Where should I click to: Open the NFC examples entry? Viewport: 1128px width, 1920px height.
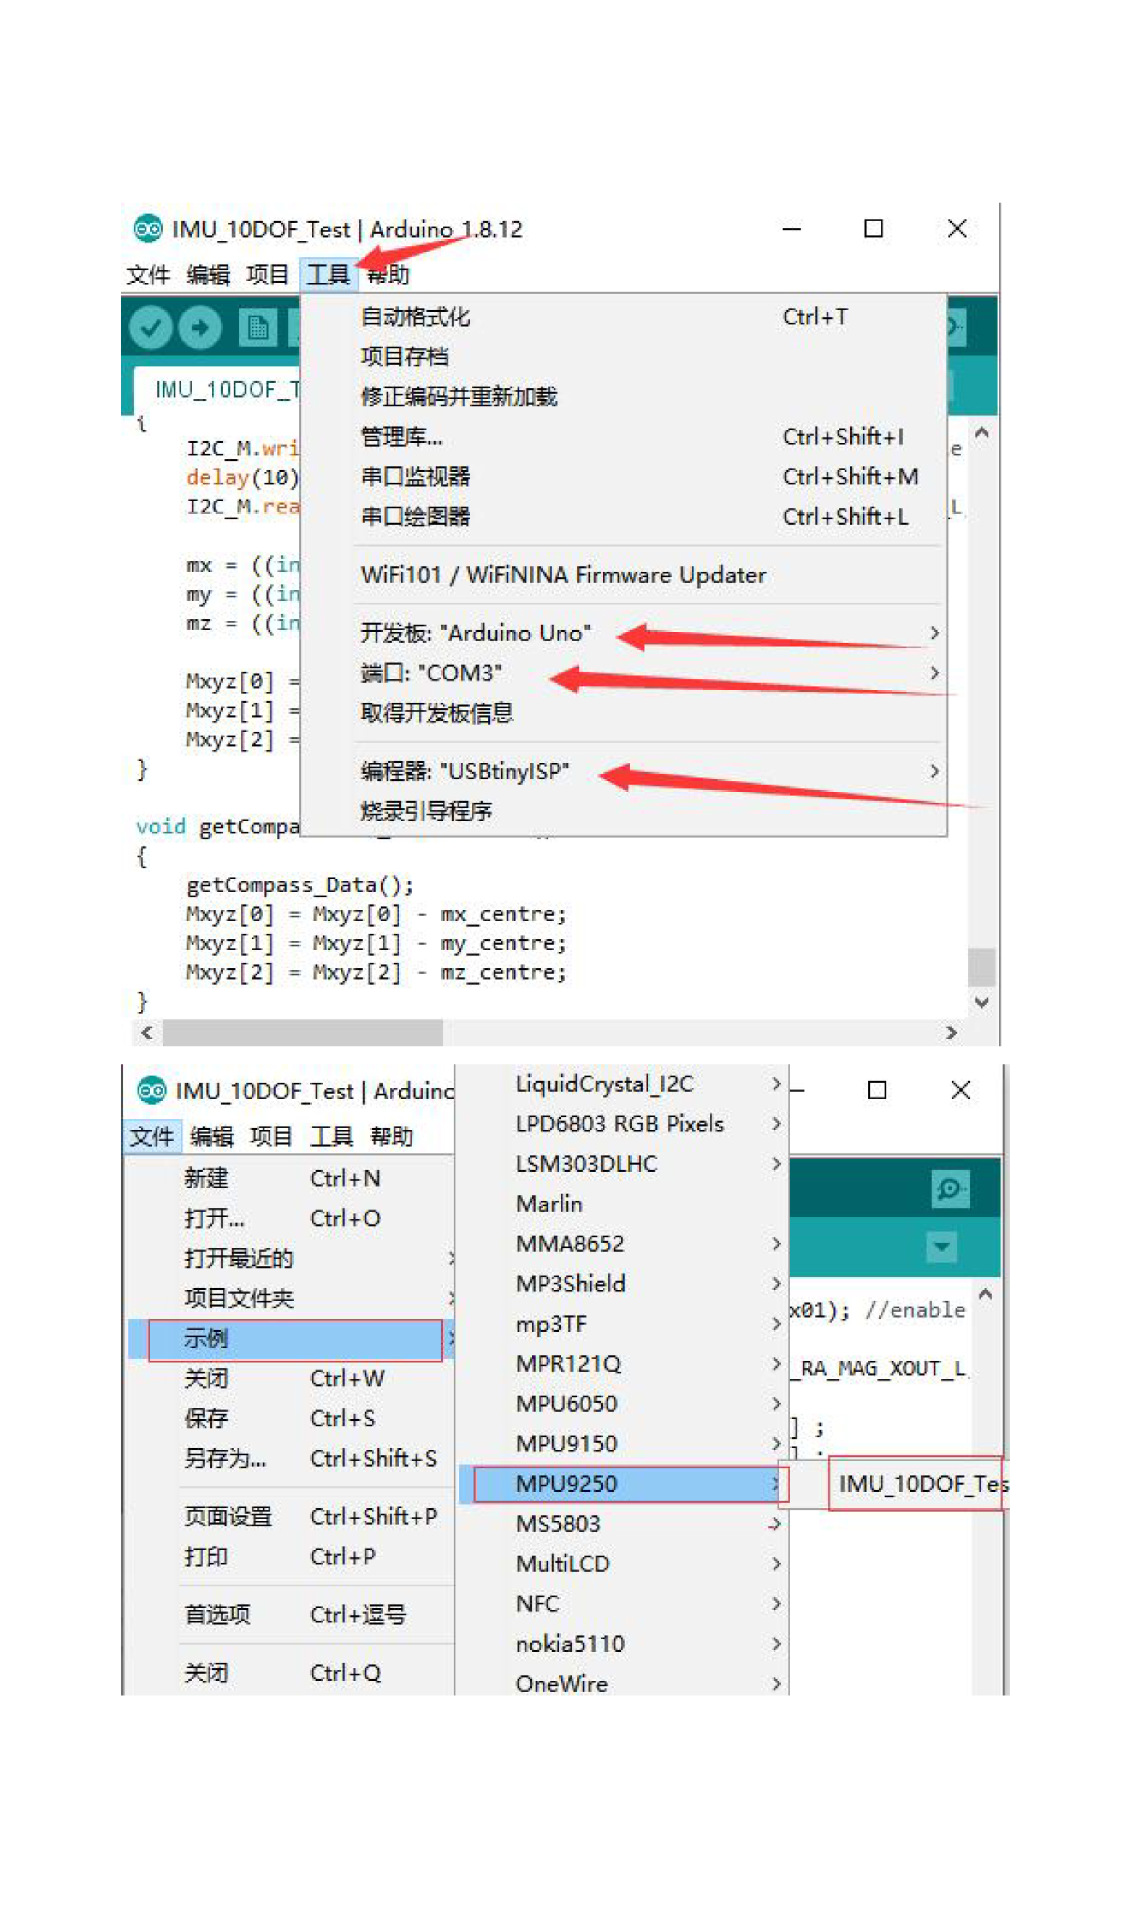622,1604
